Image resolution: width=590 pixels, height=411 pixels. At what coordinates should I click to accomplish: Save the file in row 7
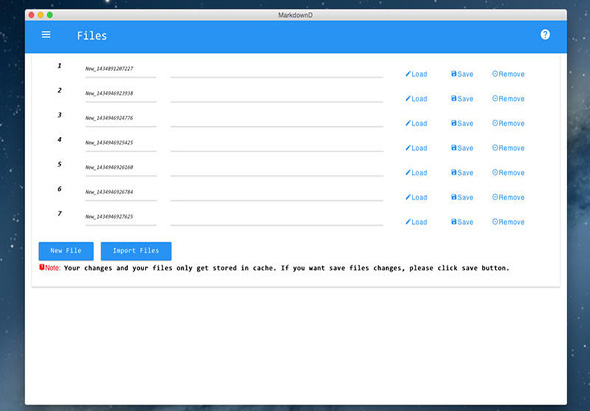(x=462, y=222)
